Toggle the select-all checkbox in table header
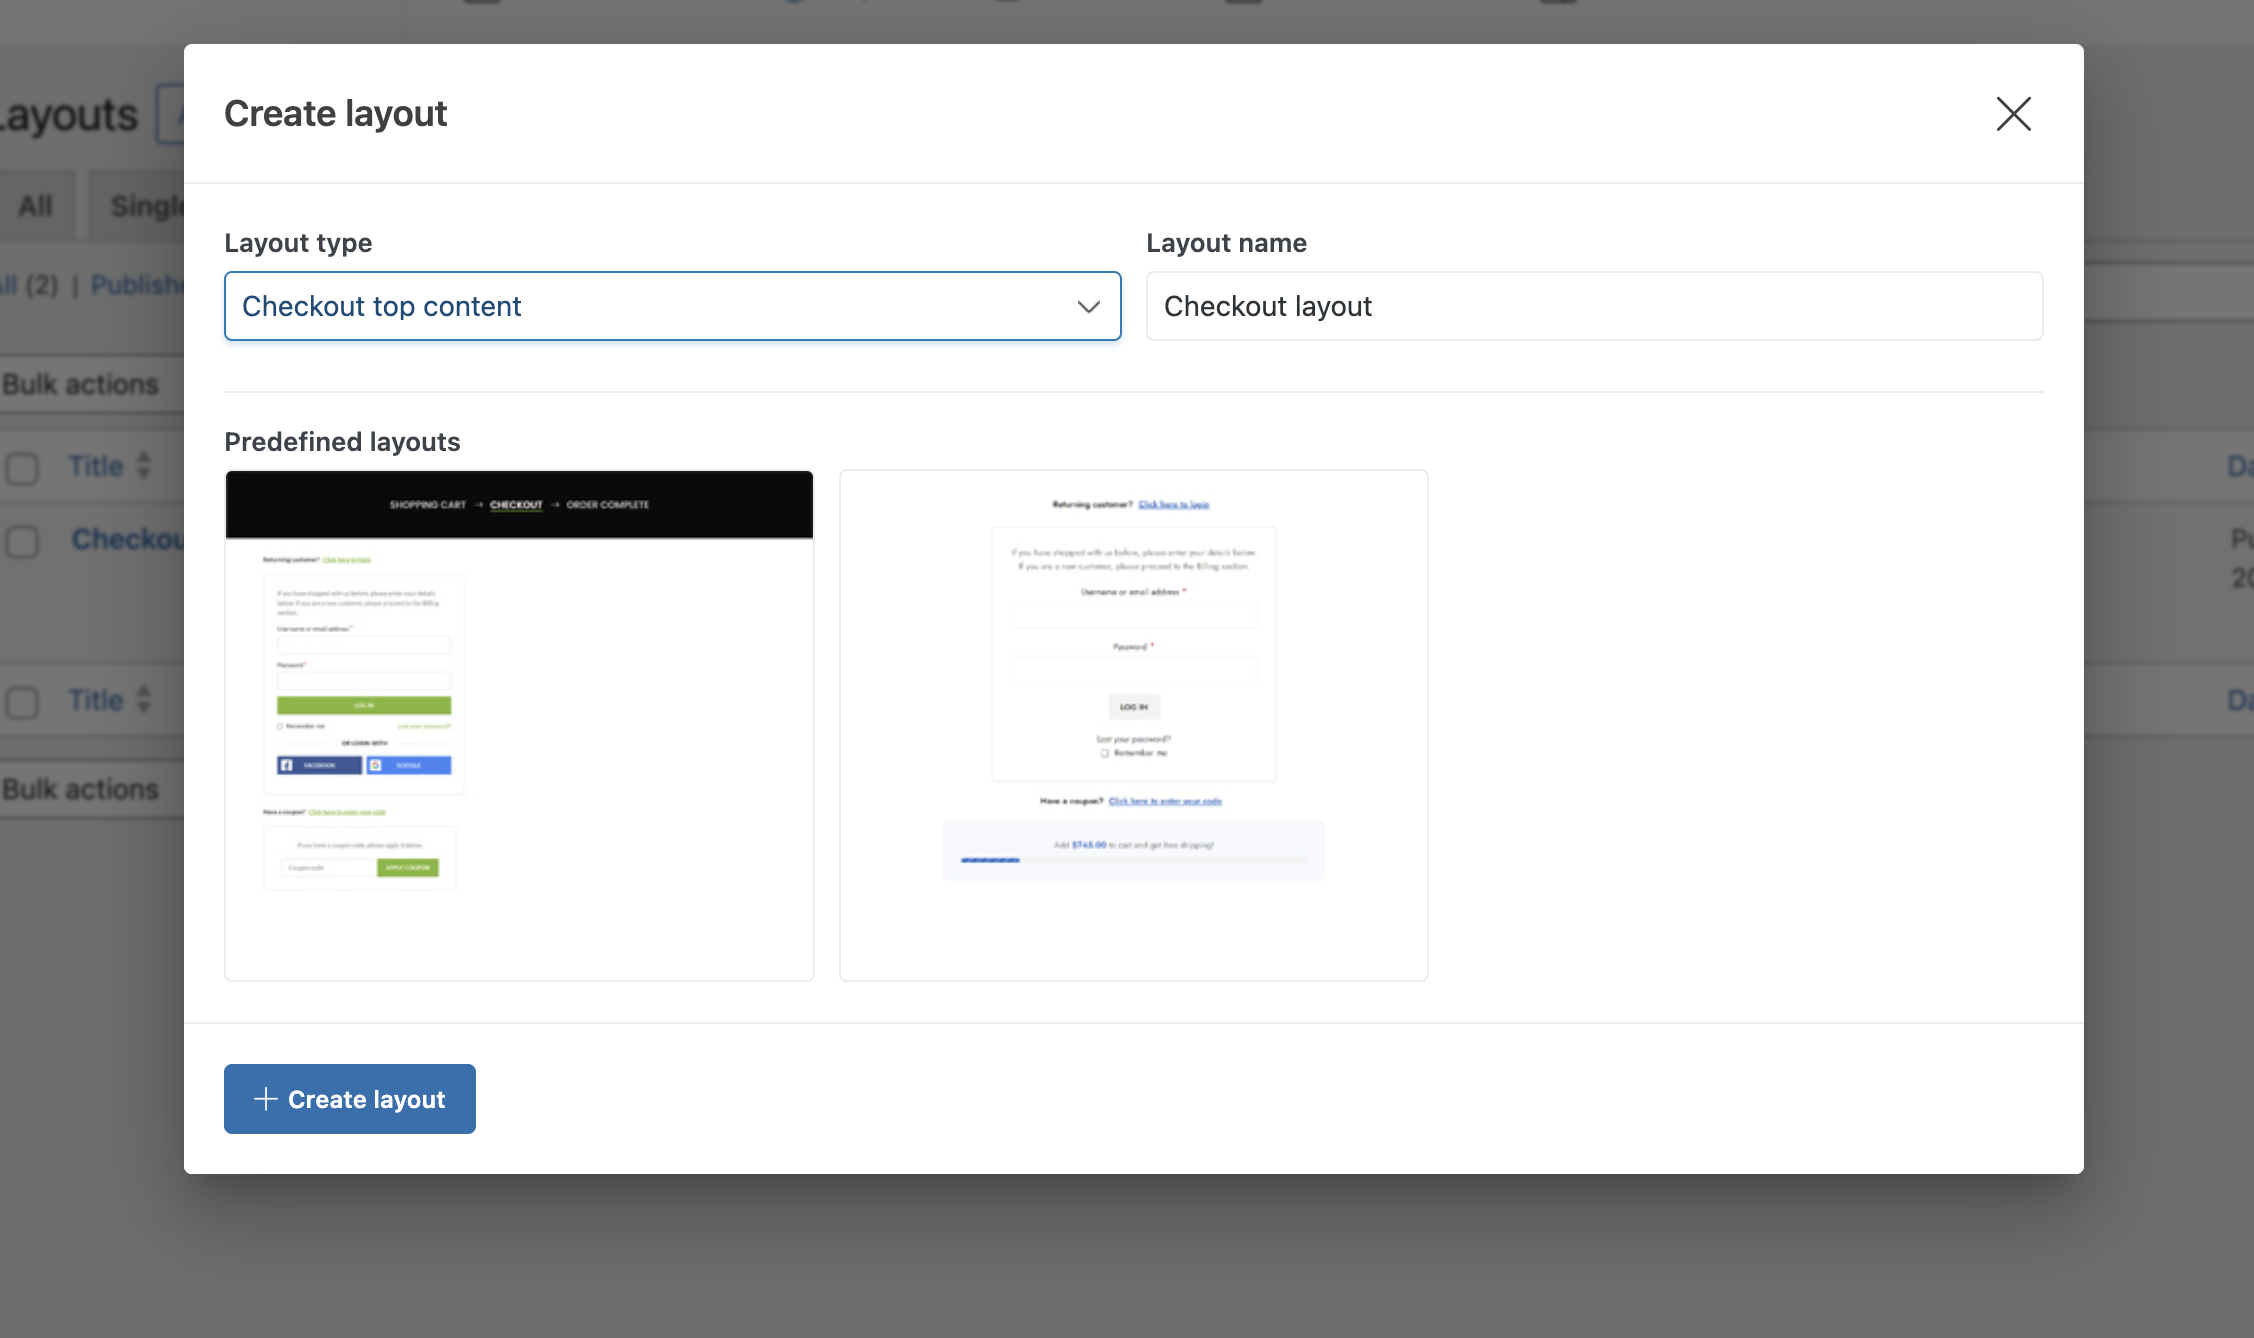The image size is (2254, 1338). (x=22, y=467)
